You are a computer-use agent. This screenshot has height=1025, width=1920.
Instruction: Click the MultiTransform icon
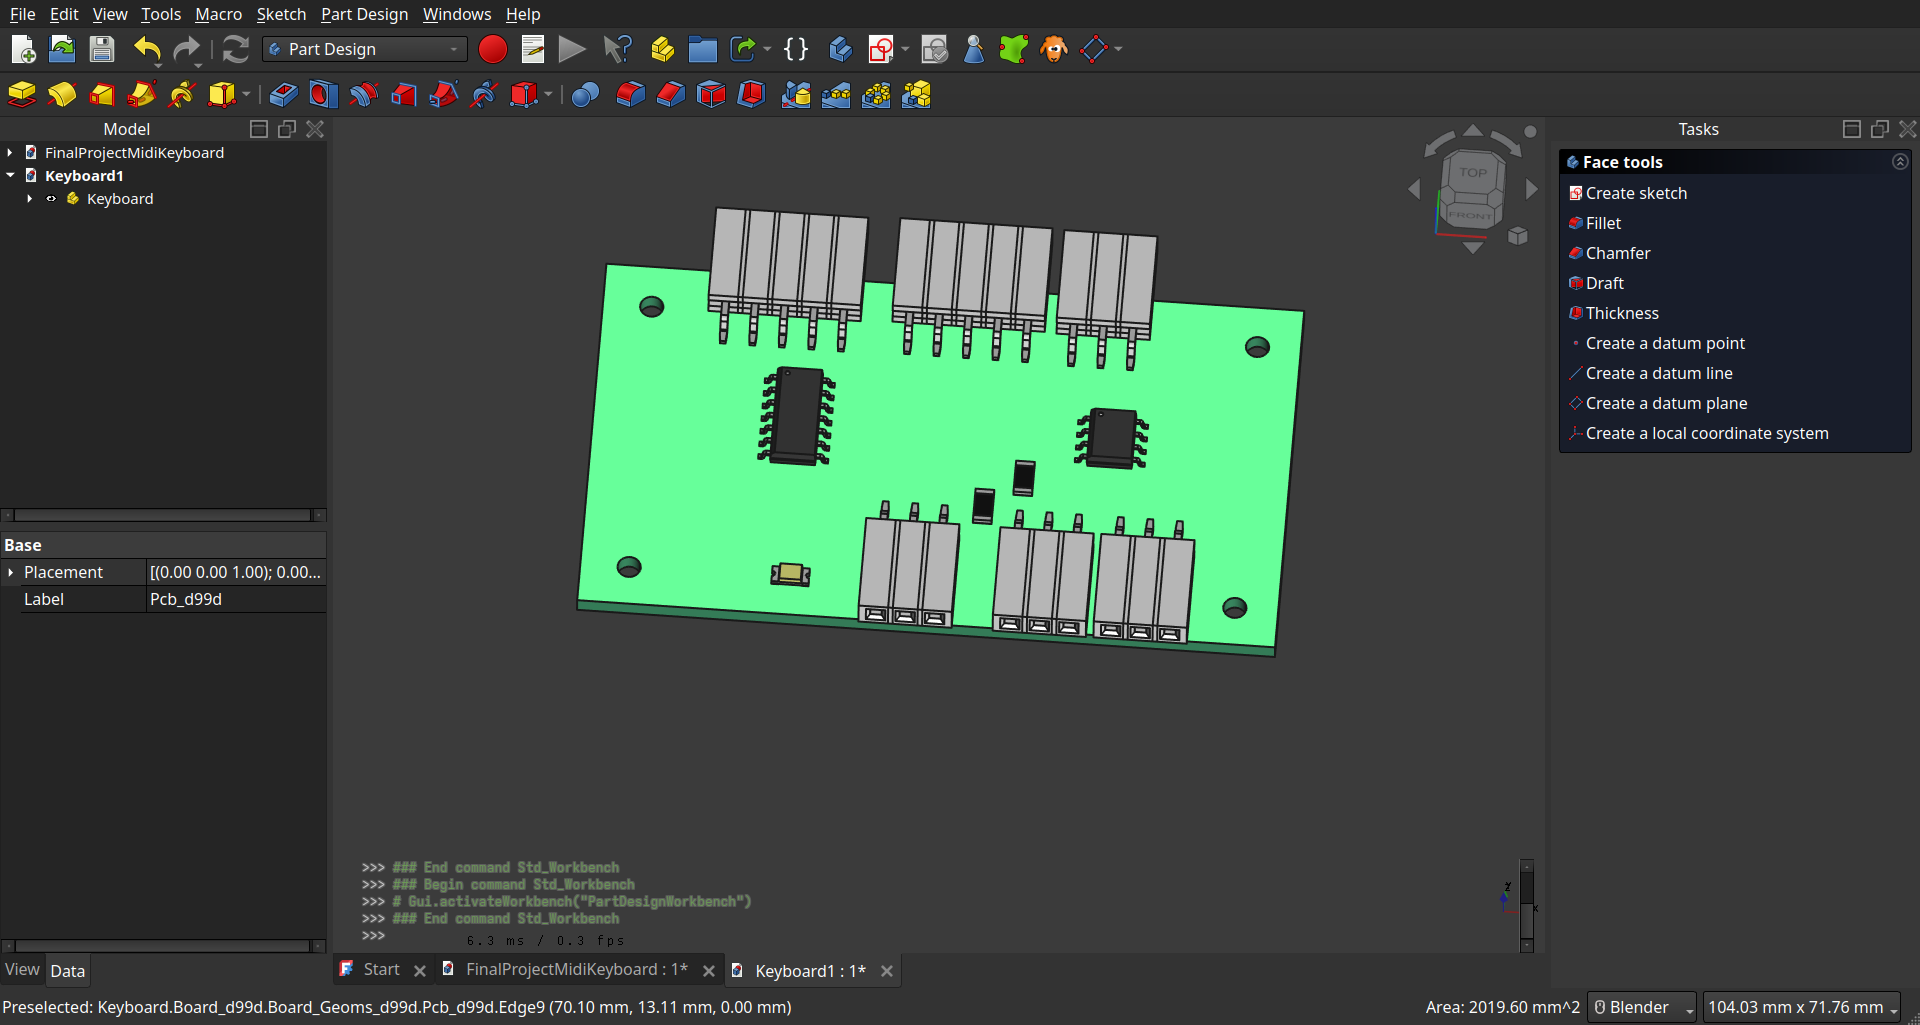coord(916,95)
